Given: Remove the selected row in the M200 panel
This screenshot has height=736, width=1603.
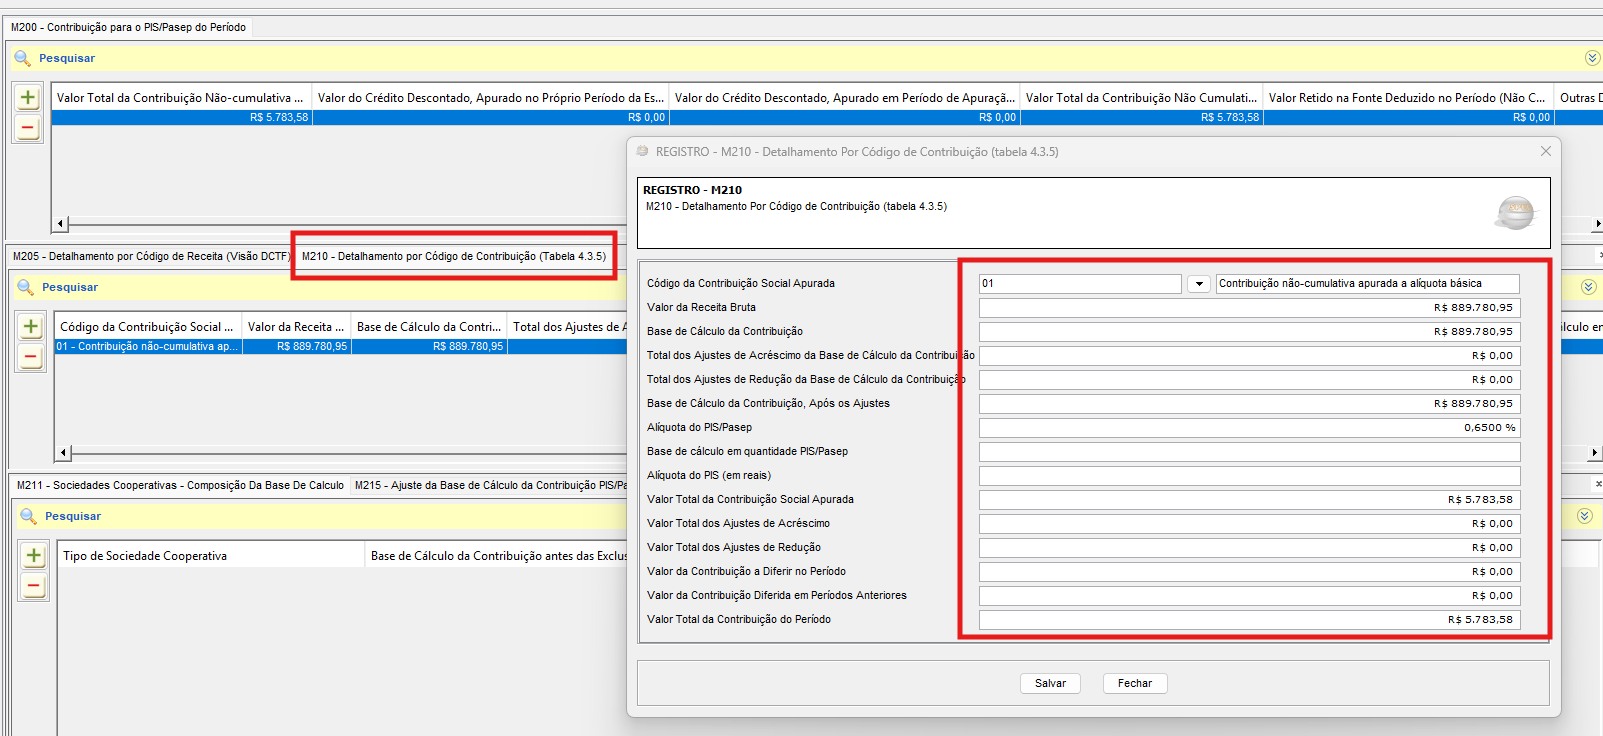Looking at the screenshot, I should click(x=28, y=128).
